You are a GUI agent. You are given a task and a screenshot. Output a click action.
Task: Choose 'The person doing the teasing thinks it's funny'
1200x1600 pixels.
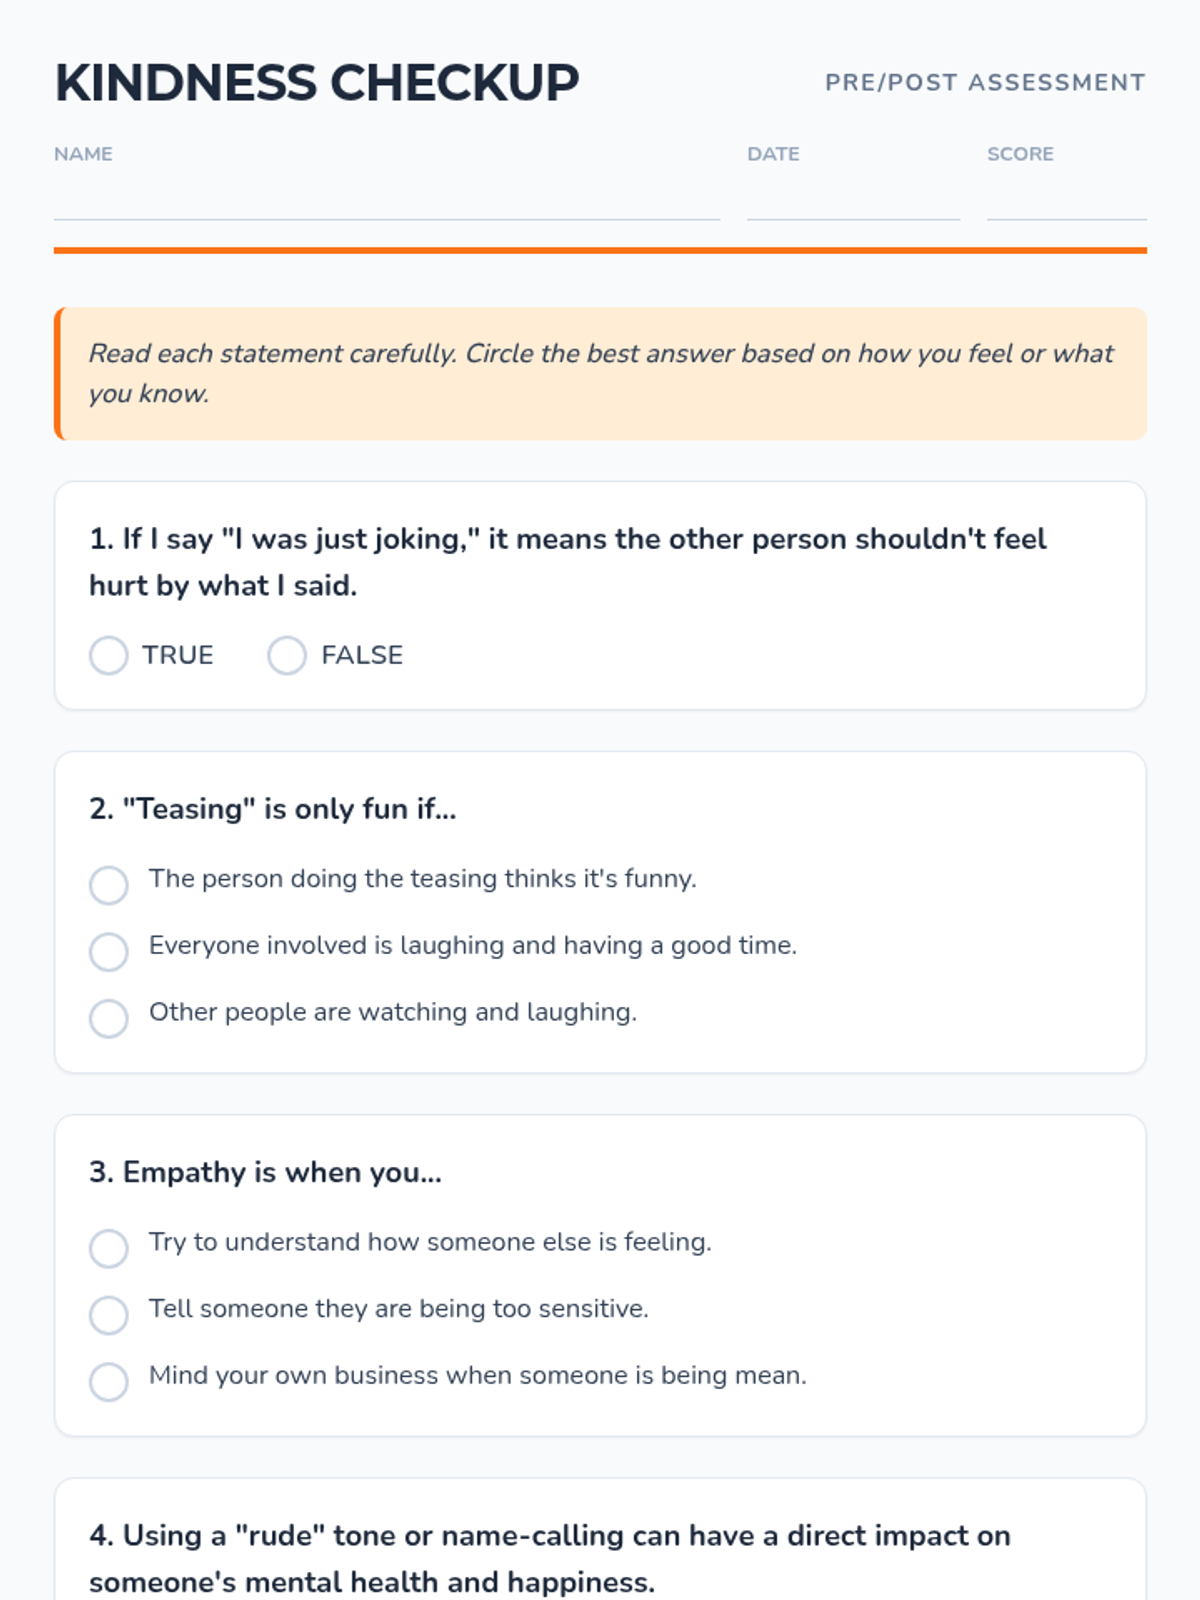(x=109, y=885)
